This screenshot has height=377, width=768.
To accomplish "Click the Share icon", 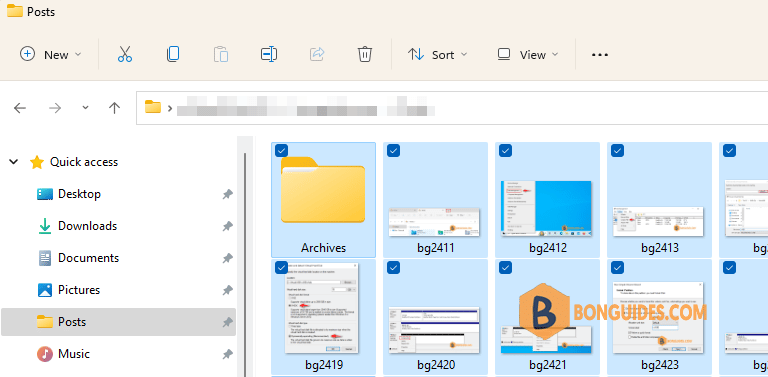I will click(317, 54).
